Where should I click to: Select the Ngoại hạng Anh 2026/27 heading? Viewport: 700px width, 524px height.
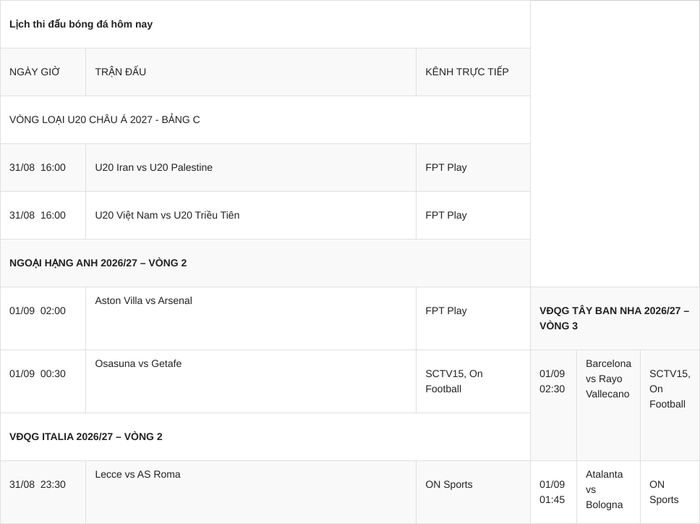pos(98,263)
